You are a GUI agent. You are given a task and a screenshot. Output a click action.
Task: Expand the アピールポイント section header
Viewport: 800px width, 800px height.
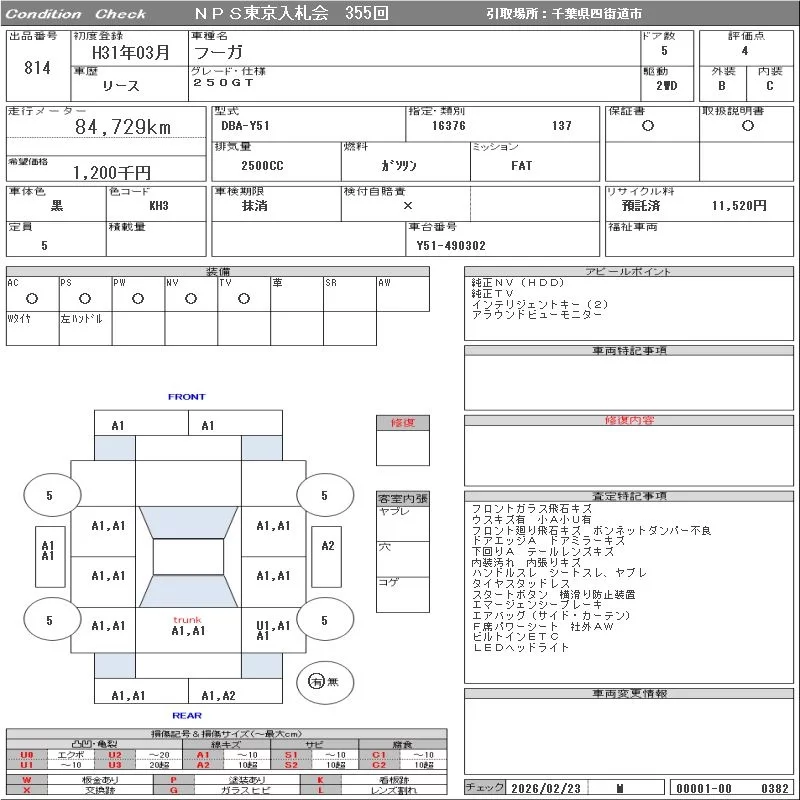(x=628, y=271)
